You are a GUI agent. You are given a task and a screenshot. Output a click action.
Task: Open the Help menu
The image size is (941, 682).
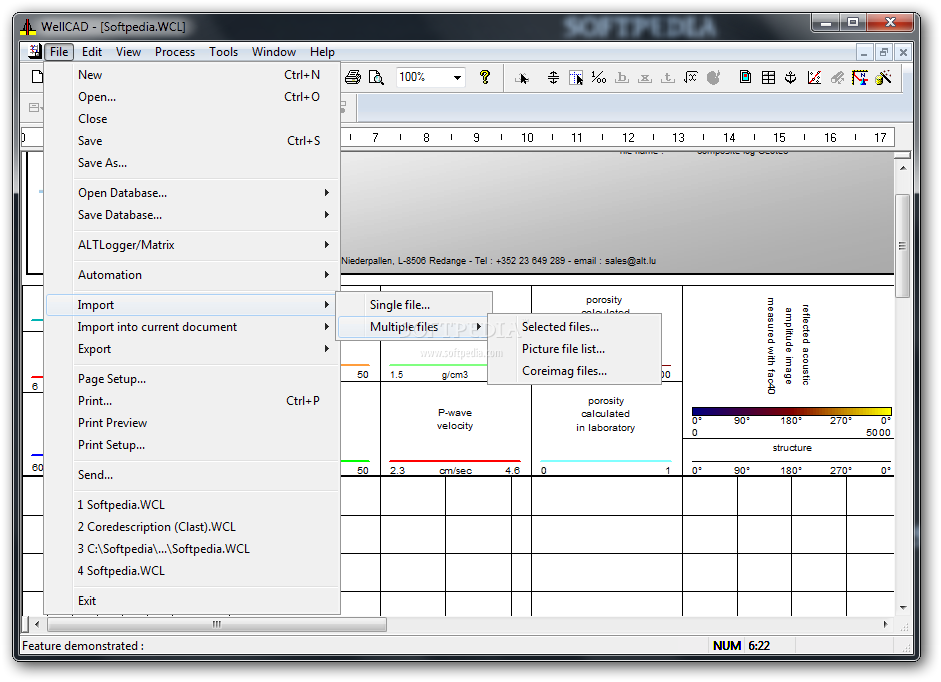(x=322, y=52)
